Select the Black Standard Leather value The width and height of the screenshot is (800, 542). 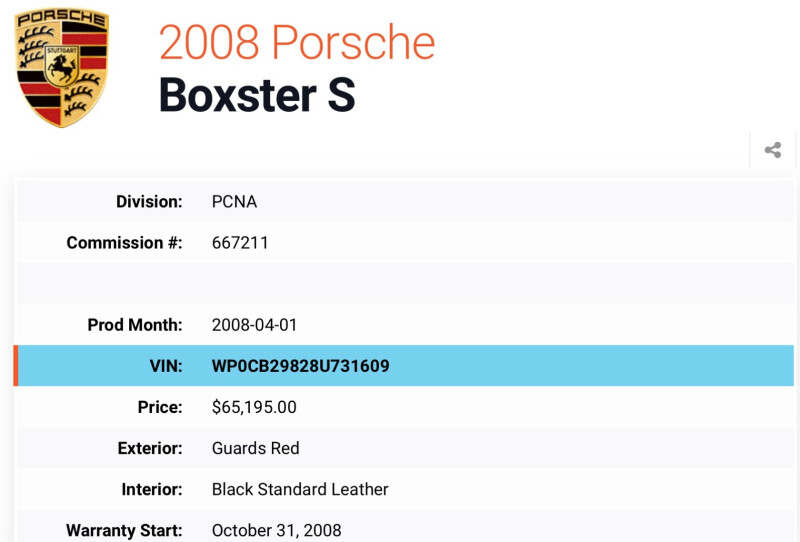coord(300,489)
